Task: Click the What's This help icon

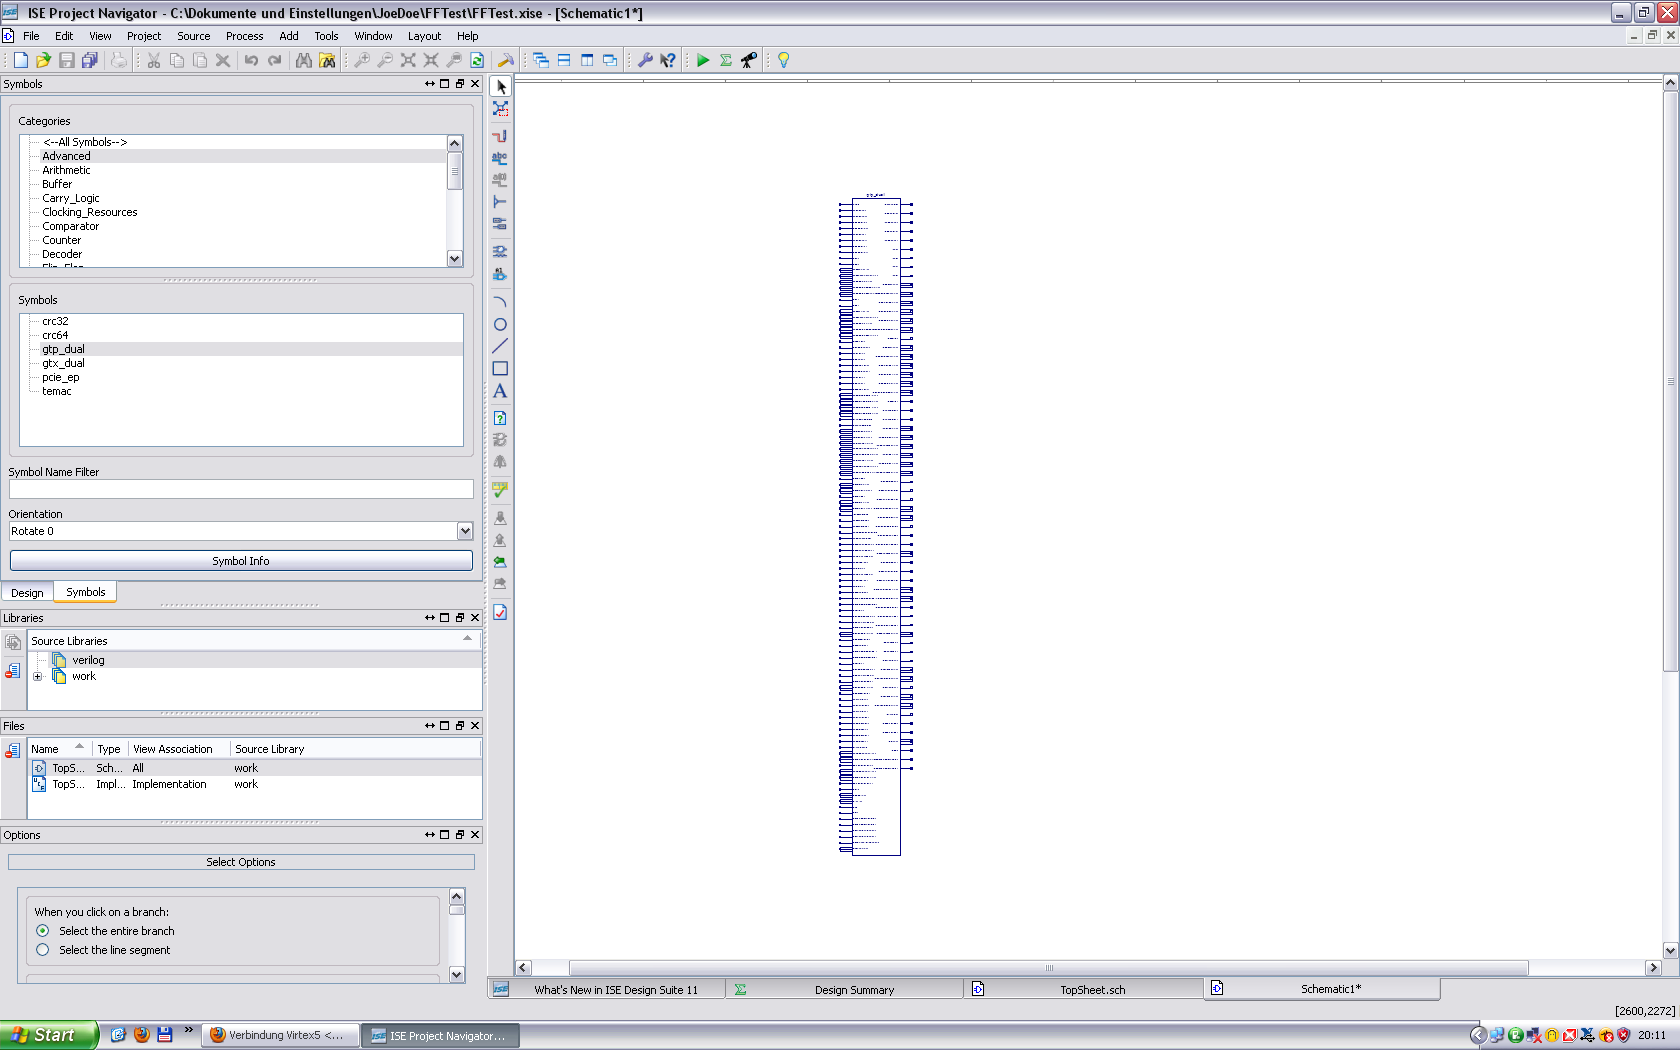Action: pyautogui.click(x=668, y=60)
